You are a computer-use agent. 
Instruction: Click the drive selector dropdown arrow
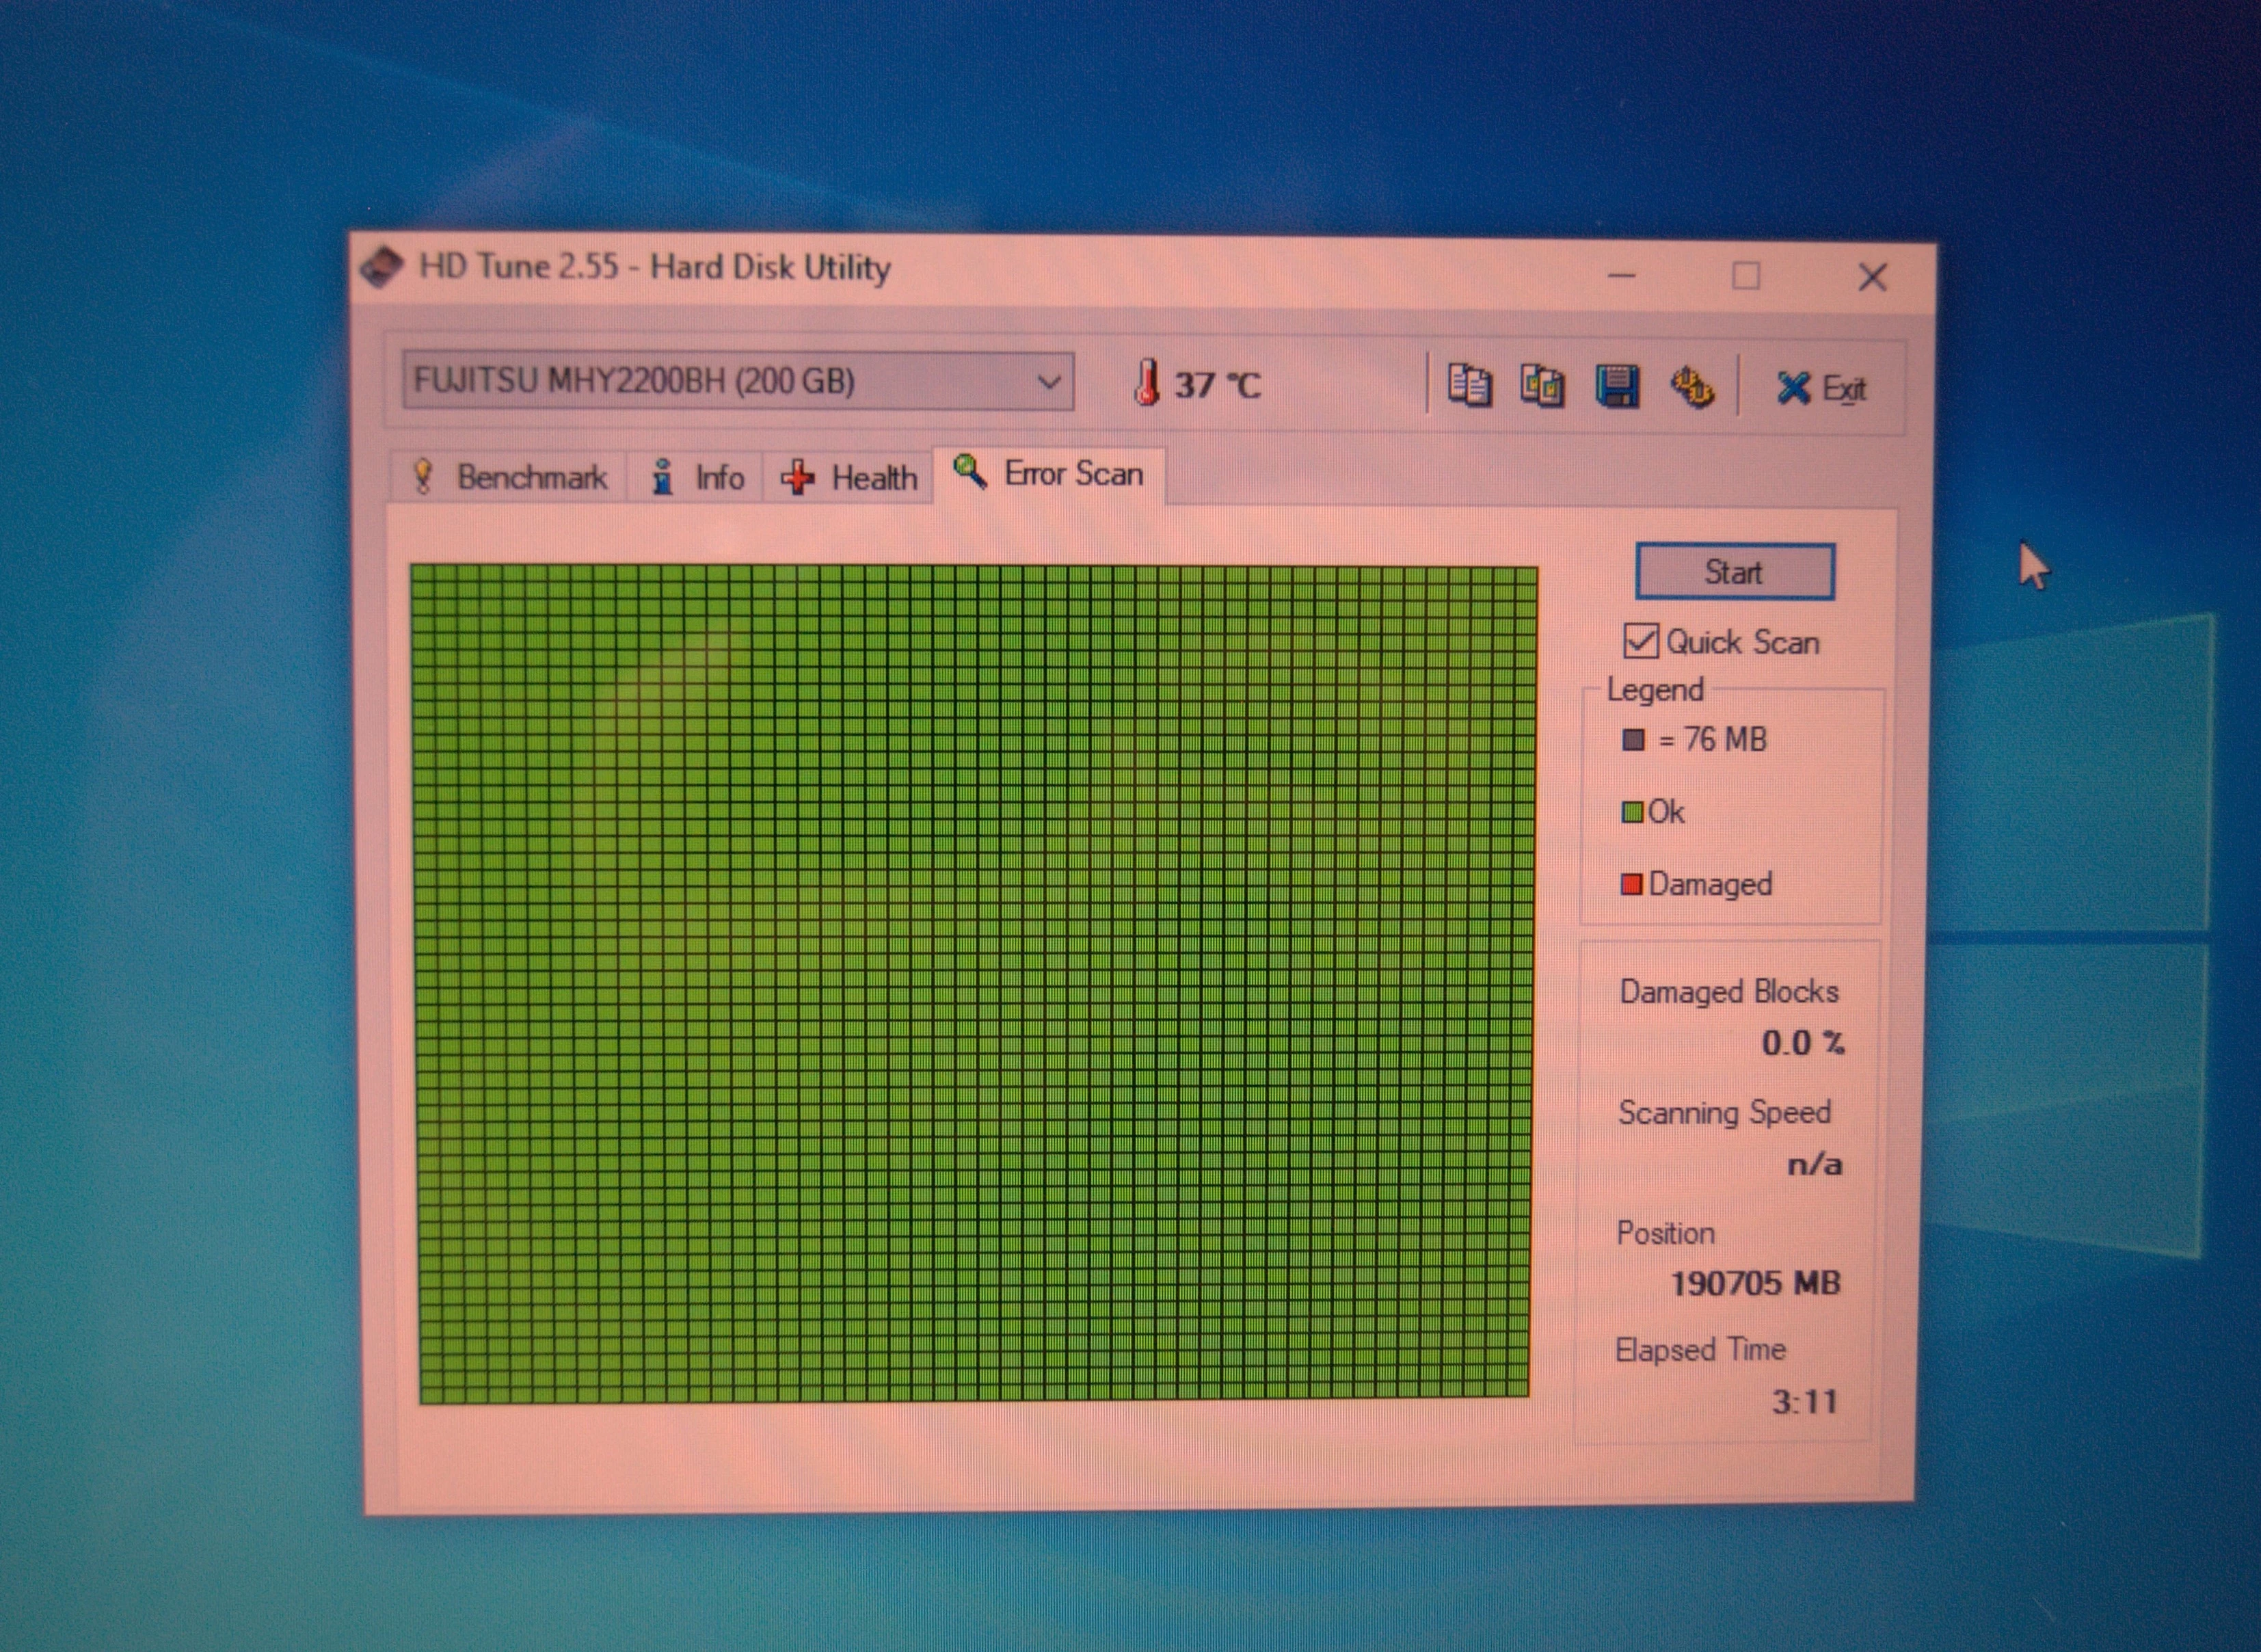pyautogui.click(x=1049, y=382)
